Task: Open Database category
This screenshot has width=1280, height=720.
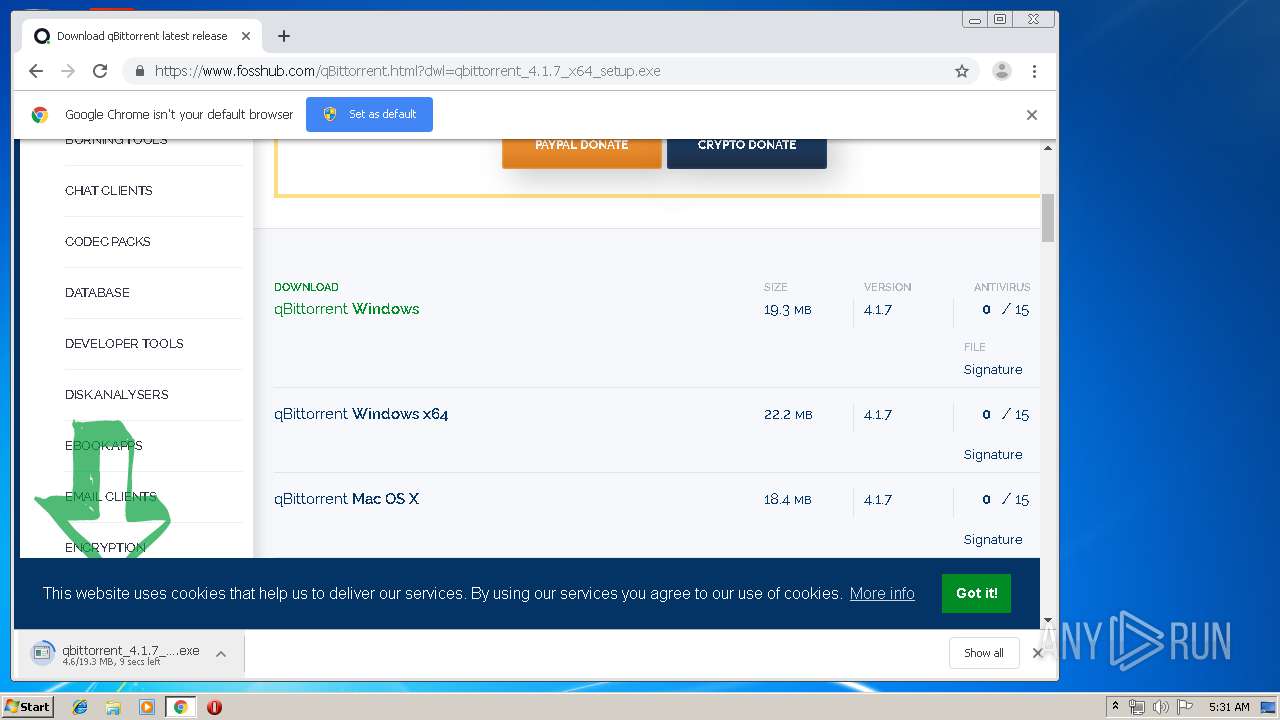Action: pos(97,292)
